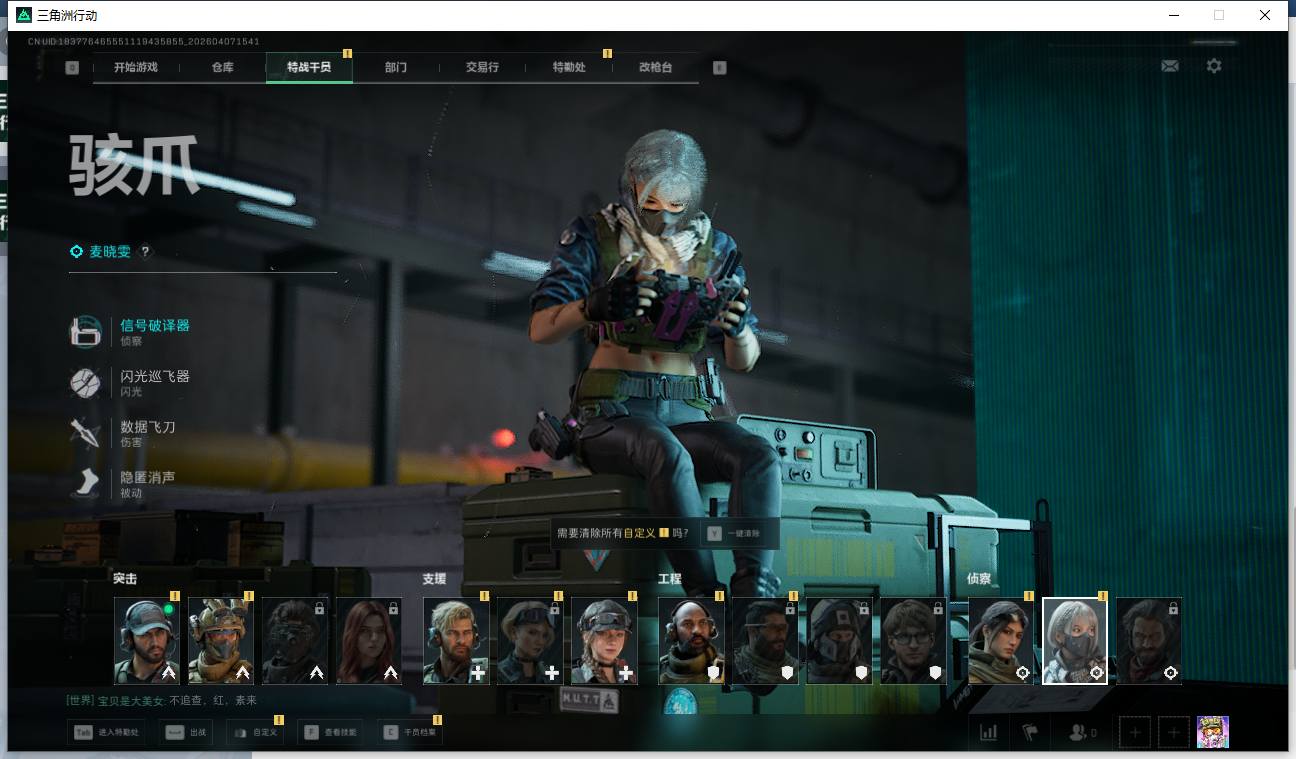Click the 出战 button
This screenshot has width=1296, height=759.
pyautogui.click(x=189, y=732)
